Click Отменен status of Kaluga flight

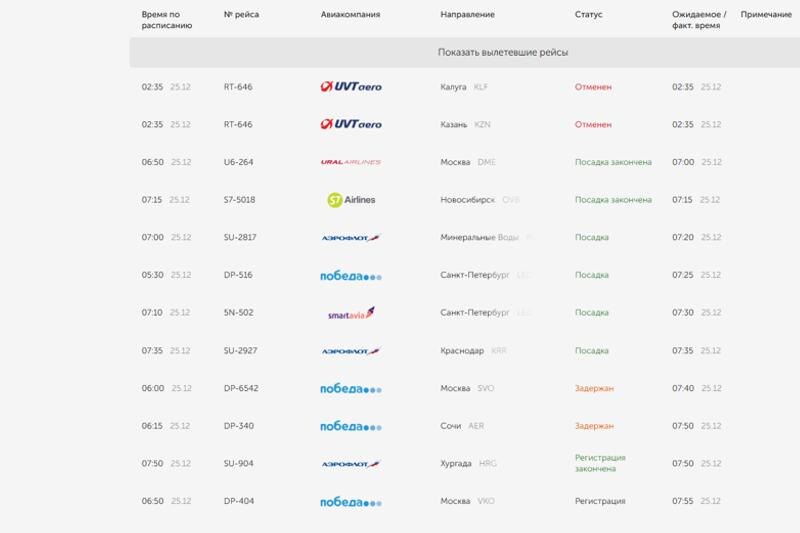(x=593, y=87)
